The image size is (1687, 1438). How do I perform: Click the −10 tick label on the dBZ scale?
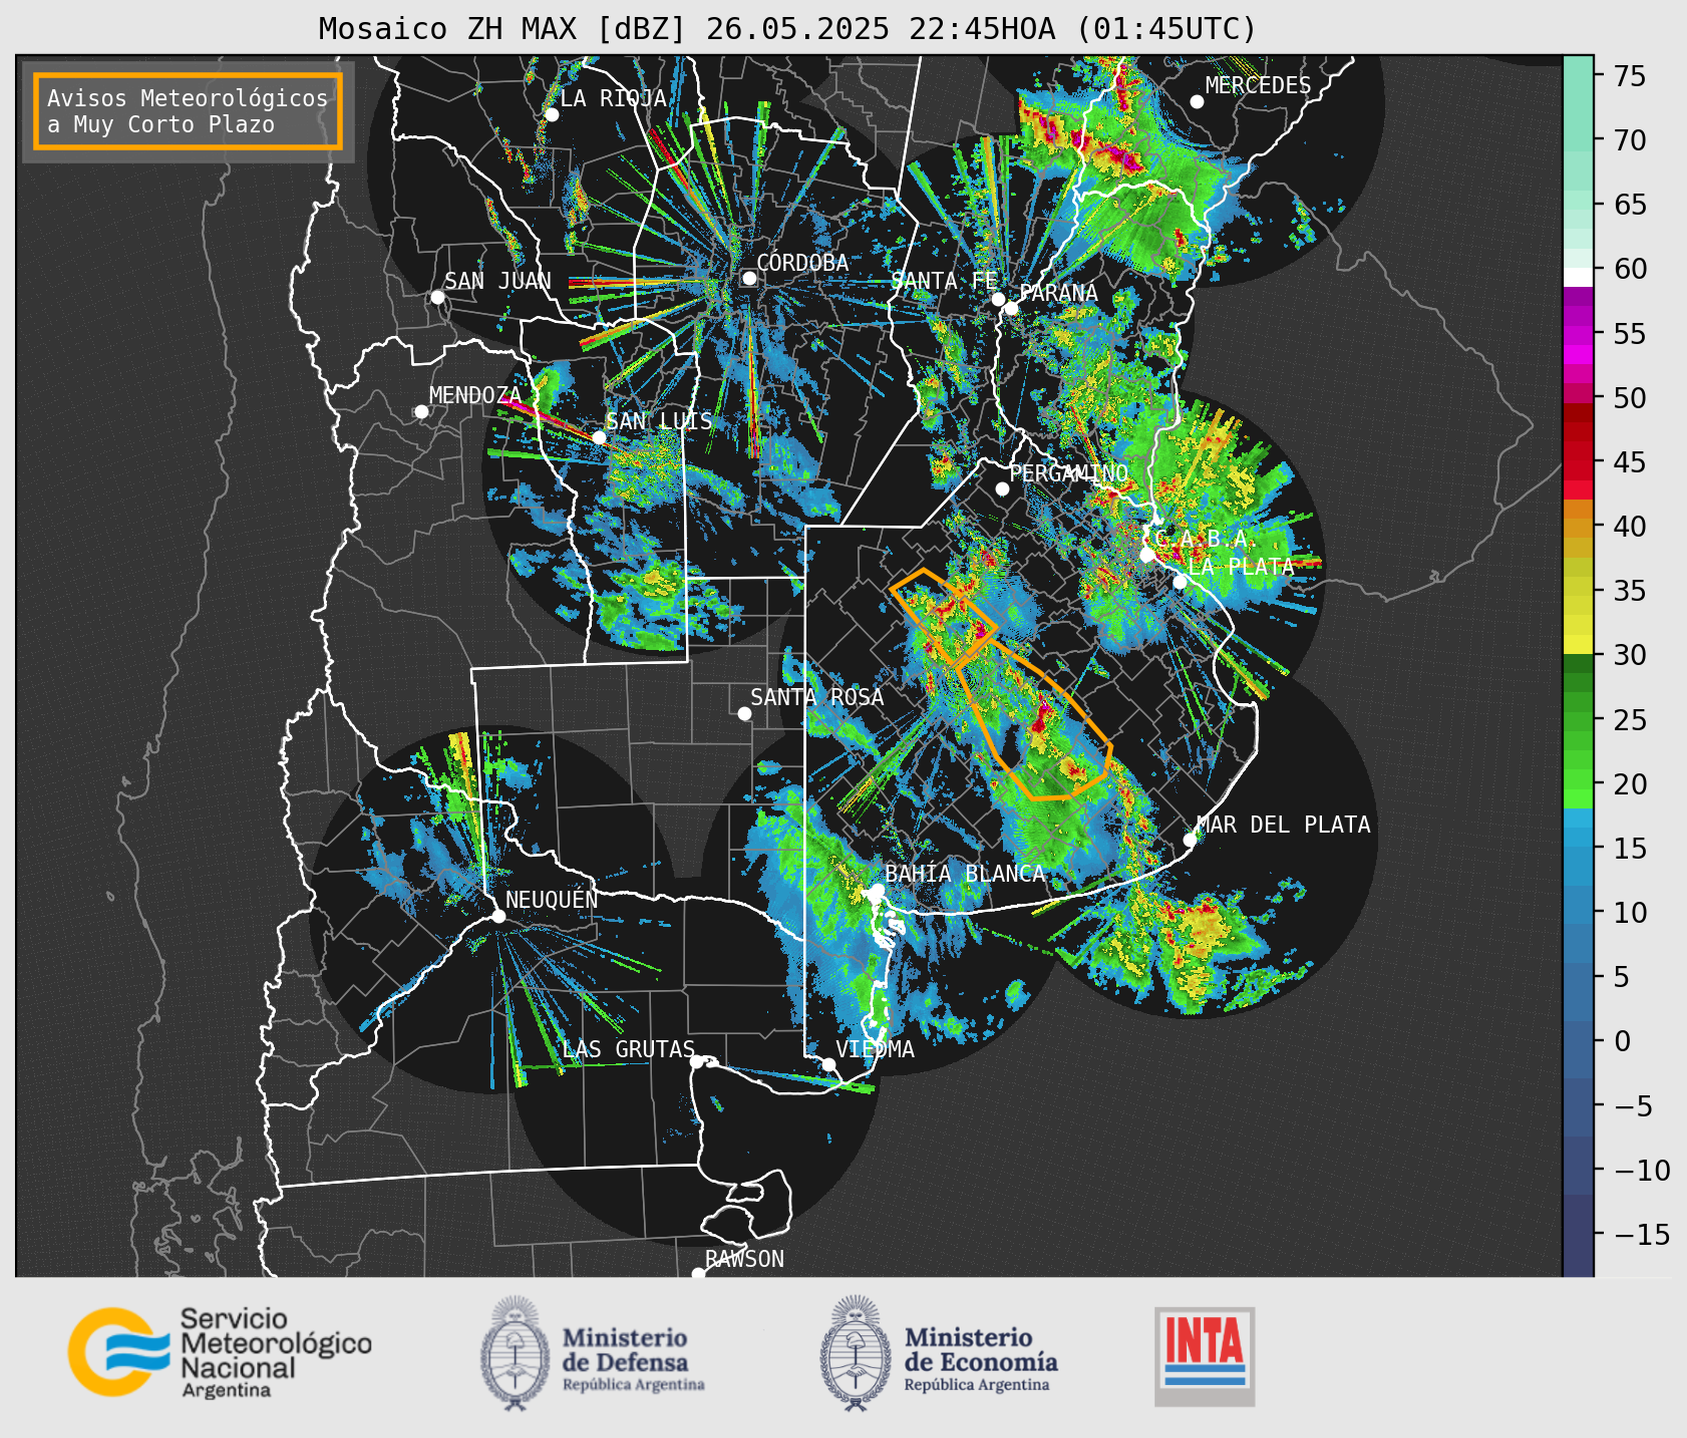(1642, 1170)
